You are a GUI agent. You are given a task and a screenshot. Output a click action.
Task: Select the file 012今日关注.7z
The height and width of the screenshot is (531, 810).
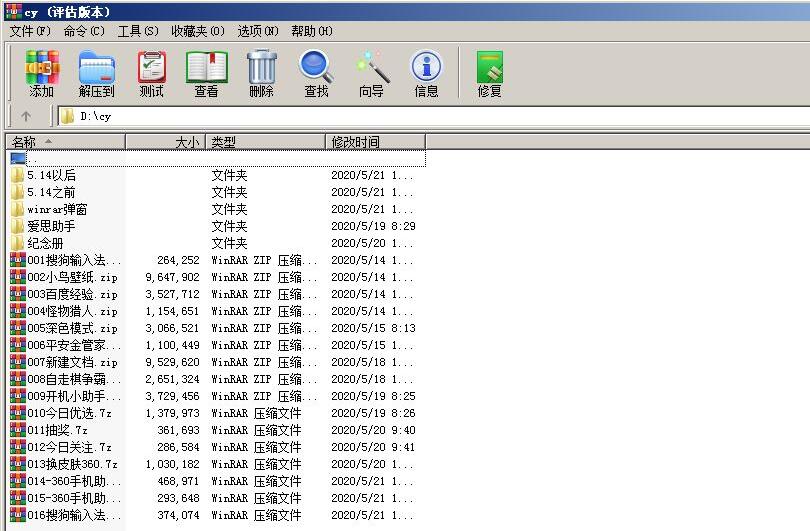click(x=69, y=447)
